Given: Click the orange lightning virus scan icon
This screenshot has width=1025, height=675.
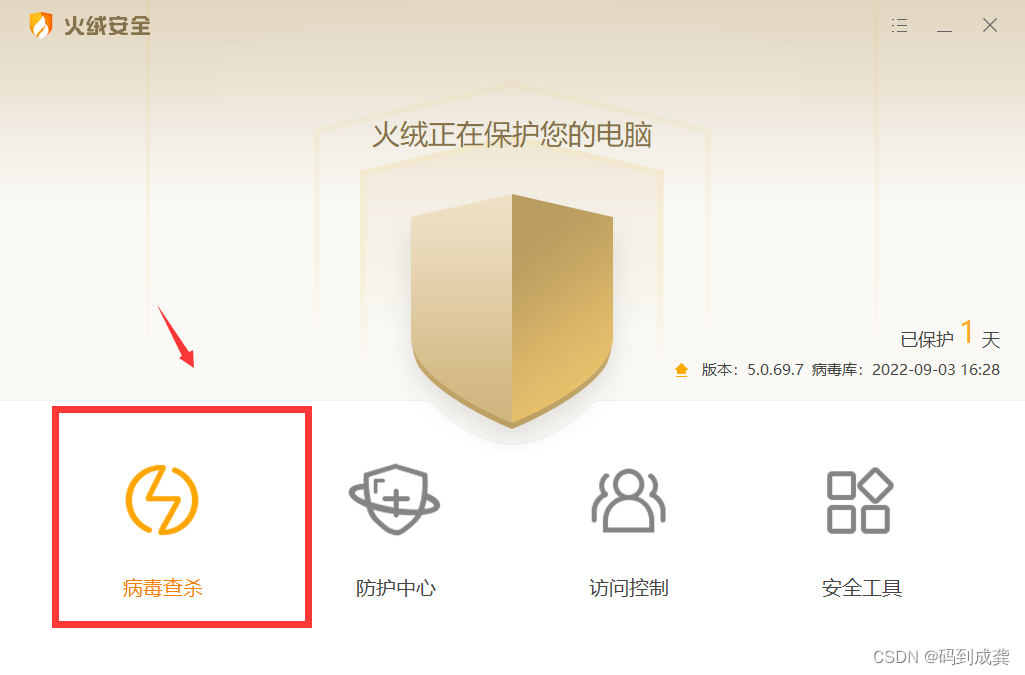Looking at the screenshot, I should click(x=162, y=500).
